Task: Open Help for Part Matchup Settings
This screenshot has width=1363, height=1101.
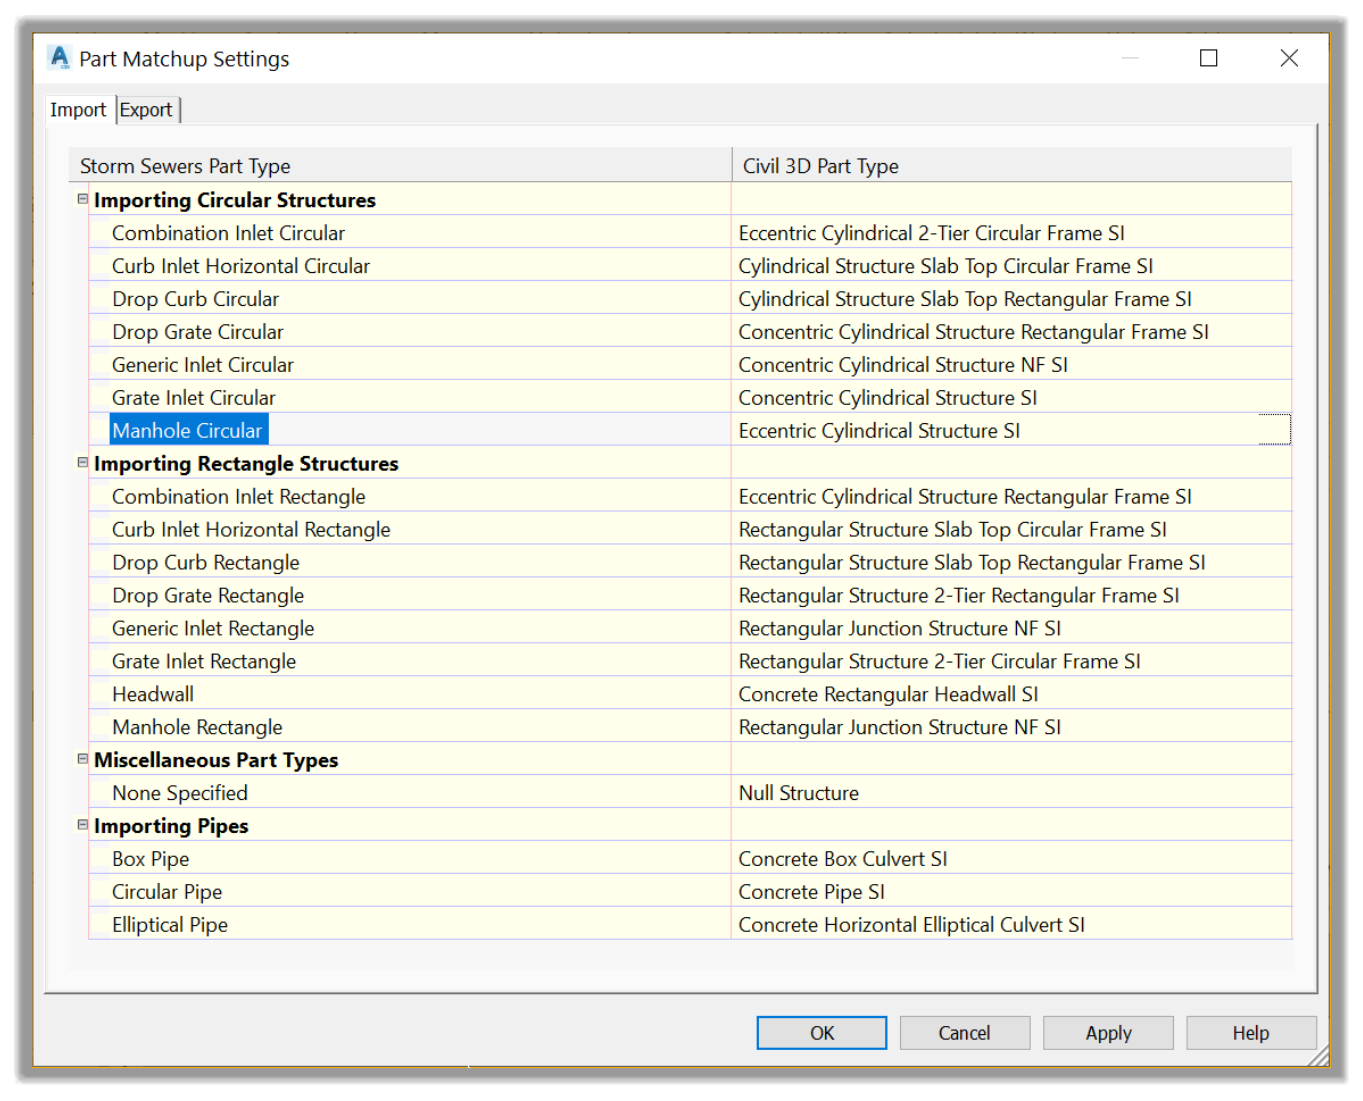Action: point(1250,1033)
